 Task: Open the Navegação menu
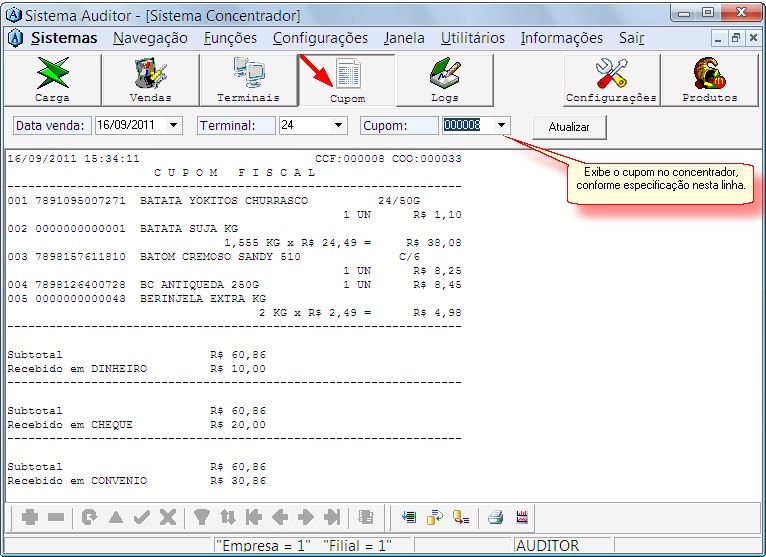(150, 38)
